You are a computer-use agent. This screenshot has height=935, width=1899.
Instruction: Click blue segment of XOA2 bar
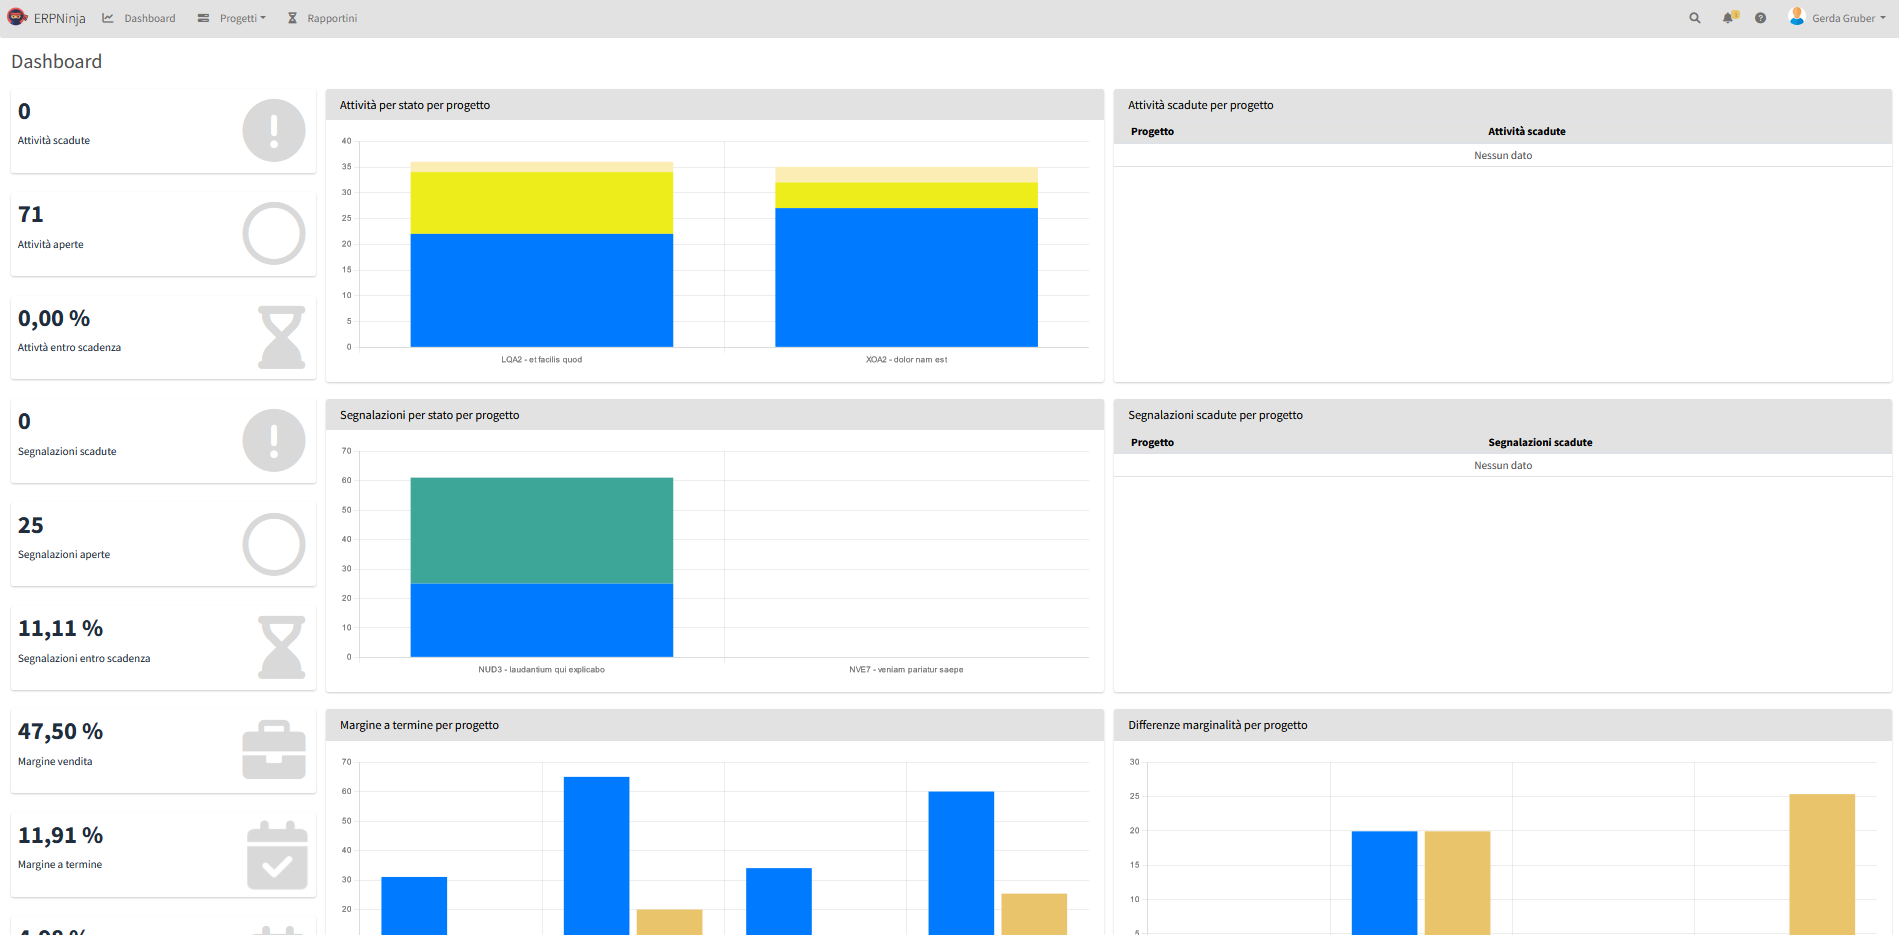(907, 277)
